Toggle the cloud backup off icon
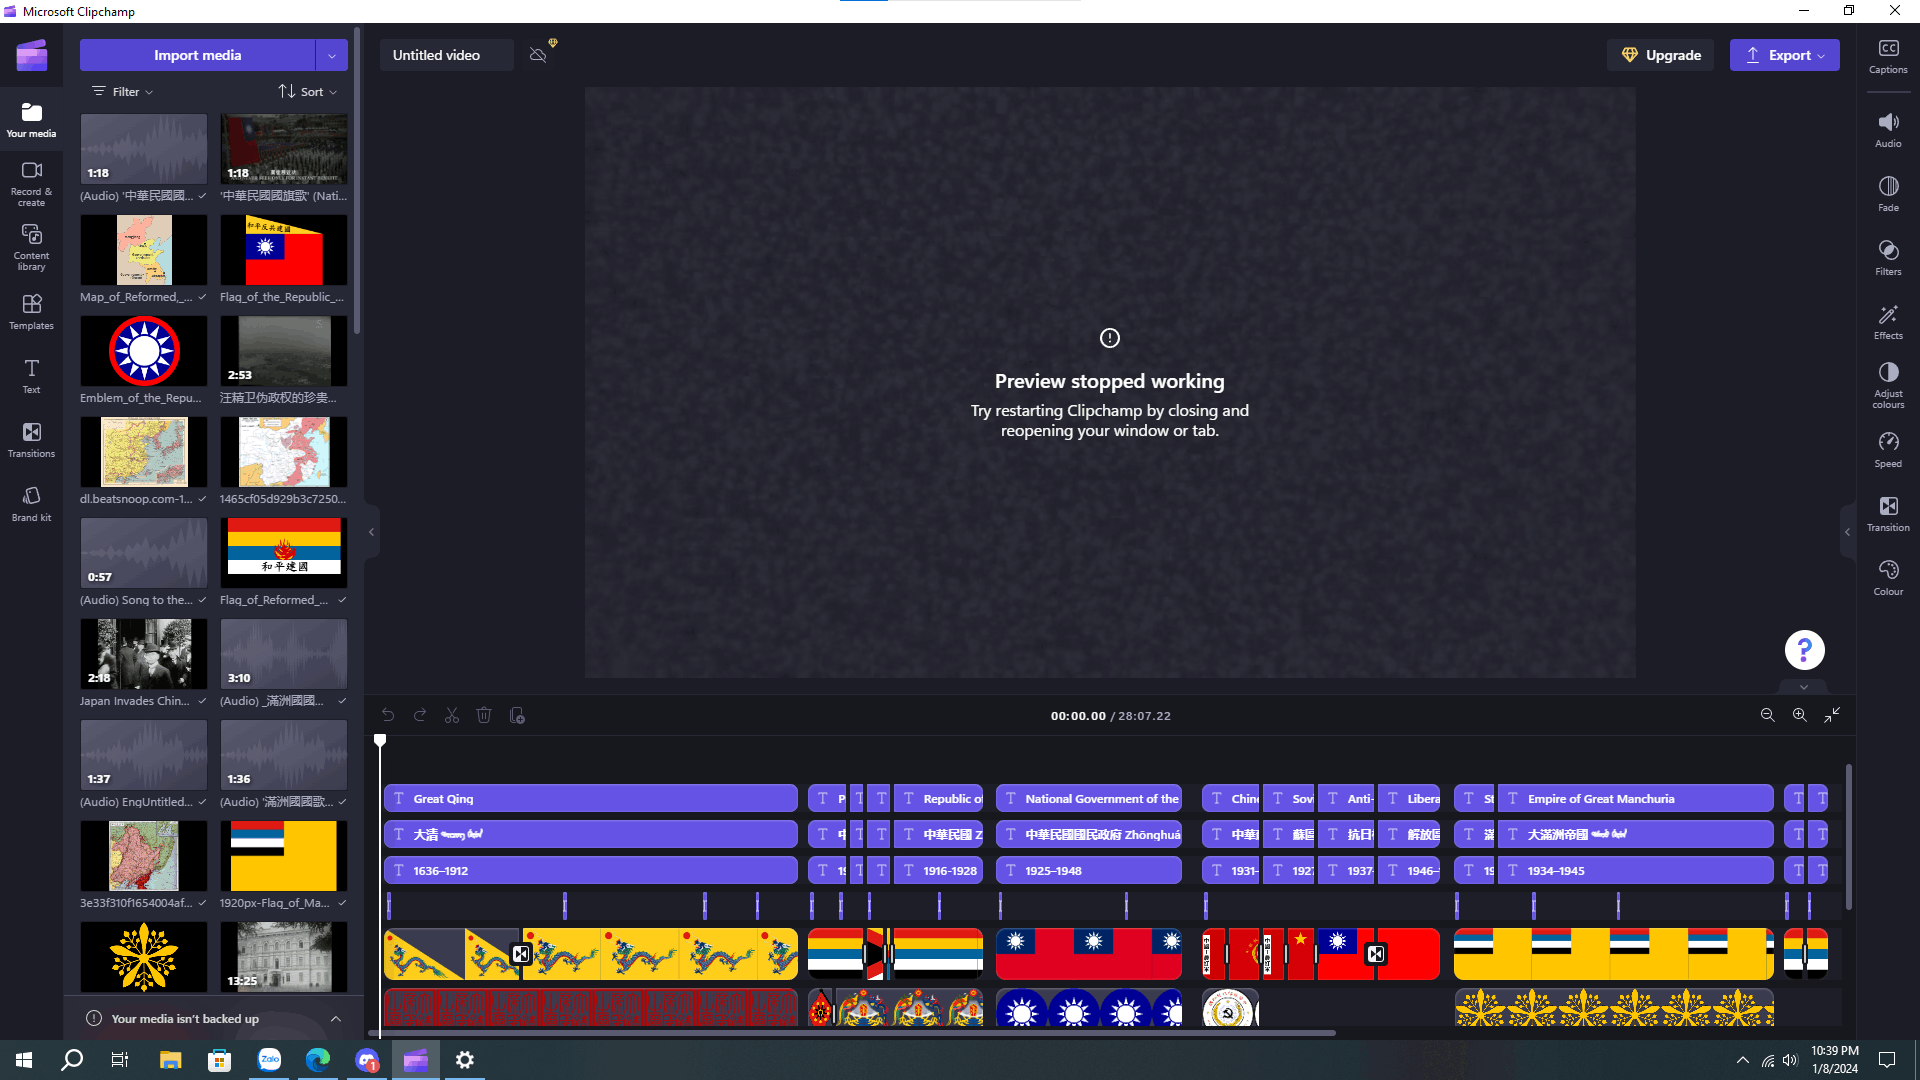Screen dimensions: 1920x1080 pyautogui.click(x=538, y=55)
